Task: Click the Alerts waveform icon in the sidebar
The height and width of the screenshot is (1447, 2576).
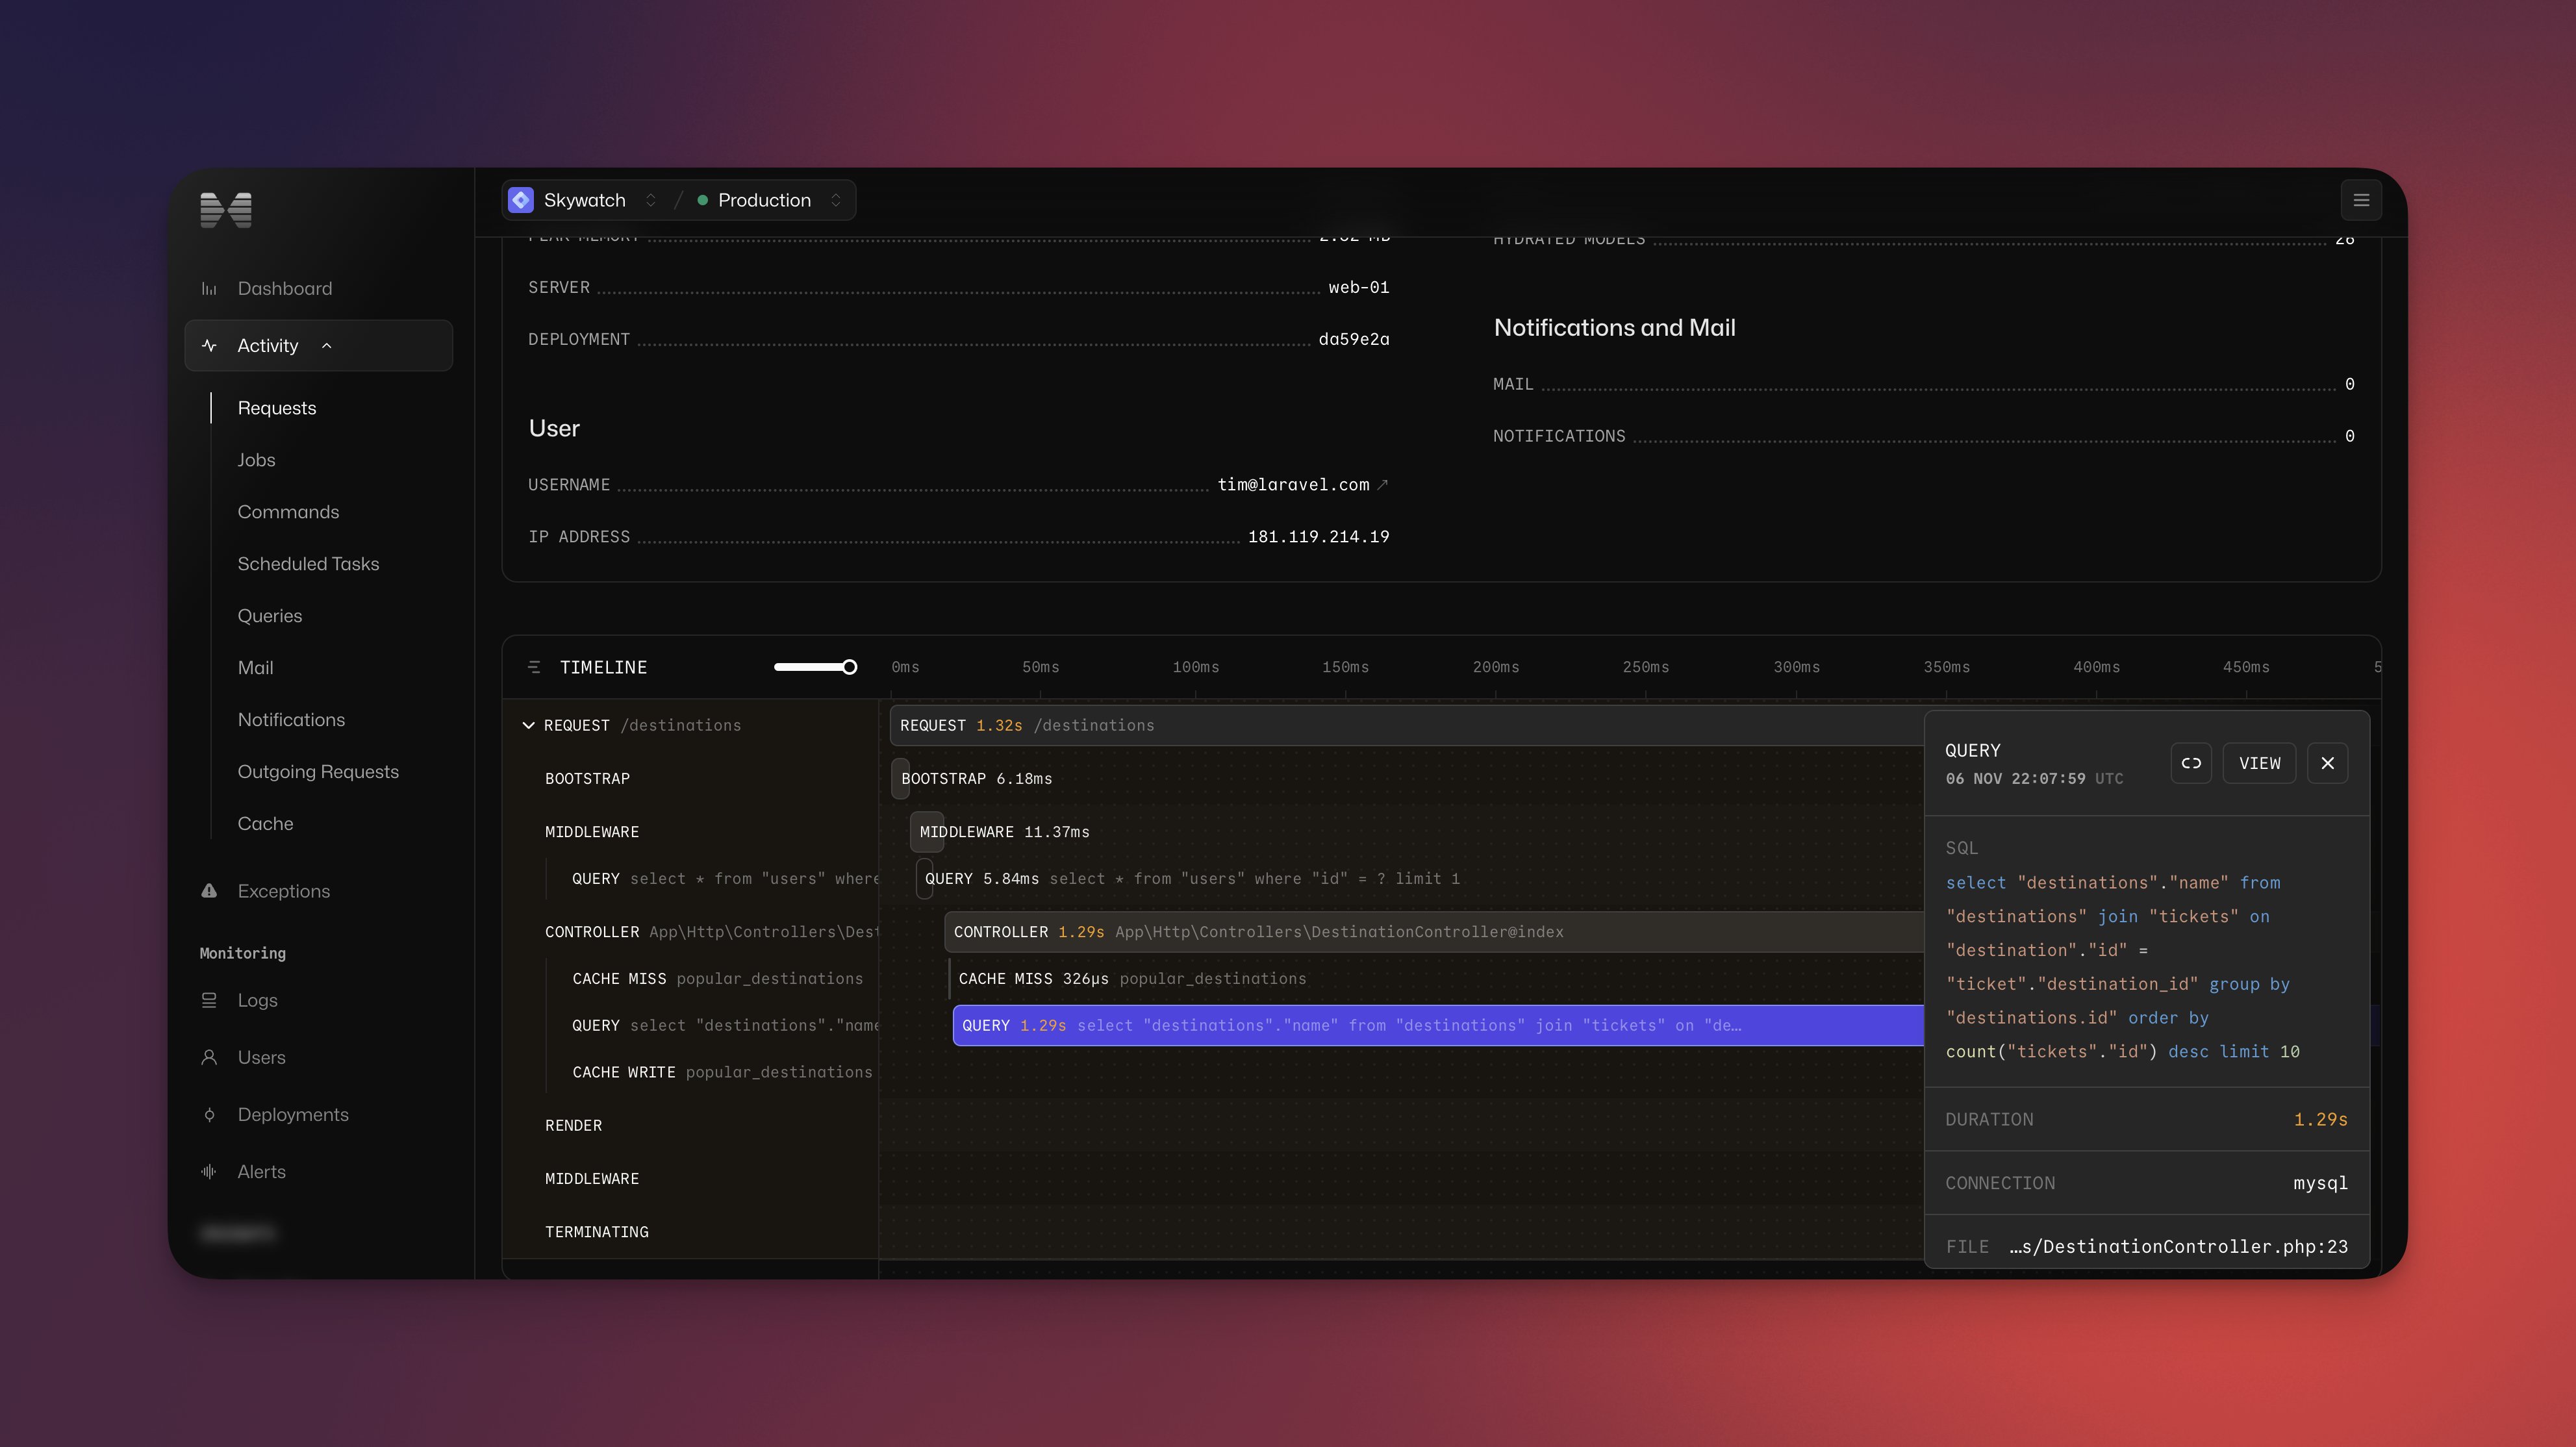Action: pyautogui.click(x=209, y=1171)
